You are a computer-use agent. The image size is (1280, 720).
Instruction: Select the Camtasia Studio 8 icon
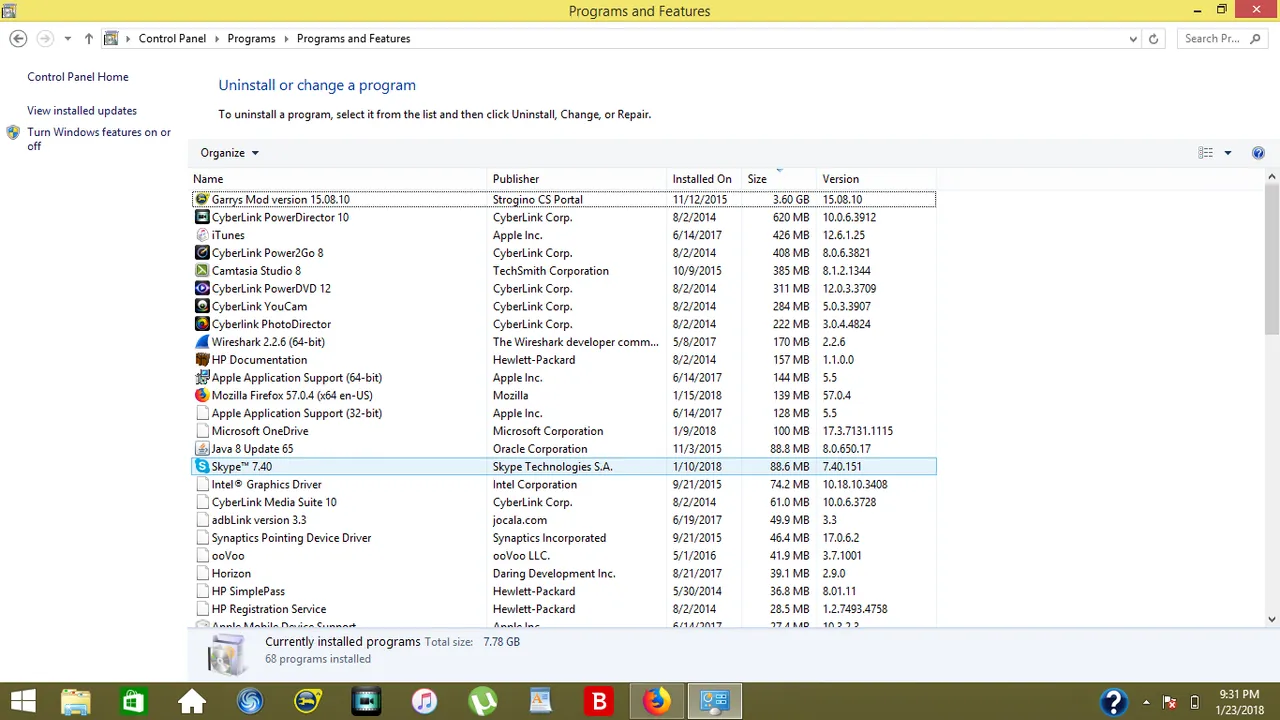(x=202, y=271)
